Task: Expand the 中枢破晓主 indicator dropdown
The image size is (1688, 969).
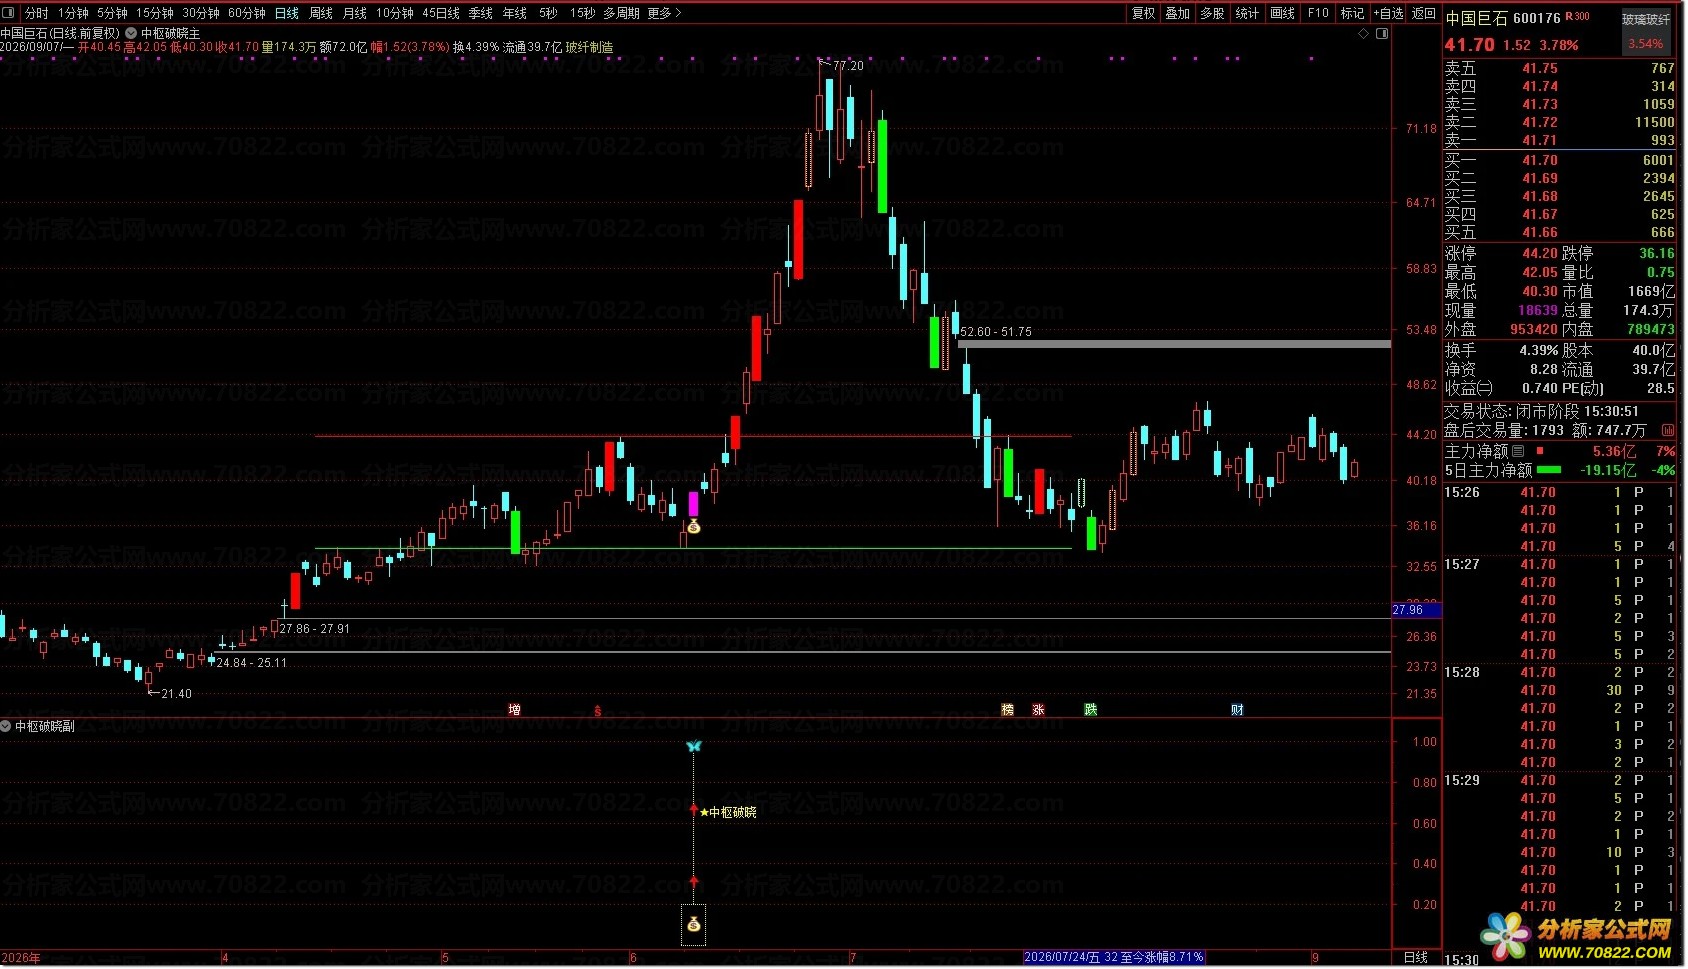Action: pos(131,33)
